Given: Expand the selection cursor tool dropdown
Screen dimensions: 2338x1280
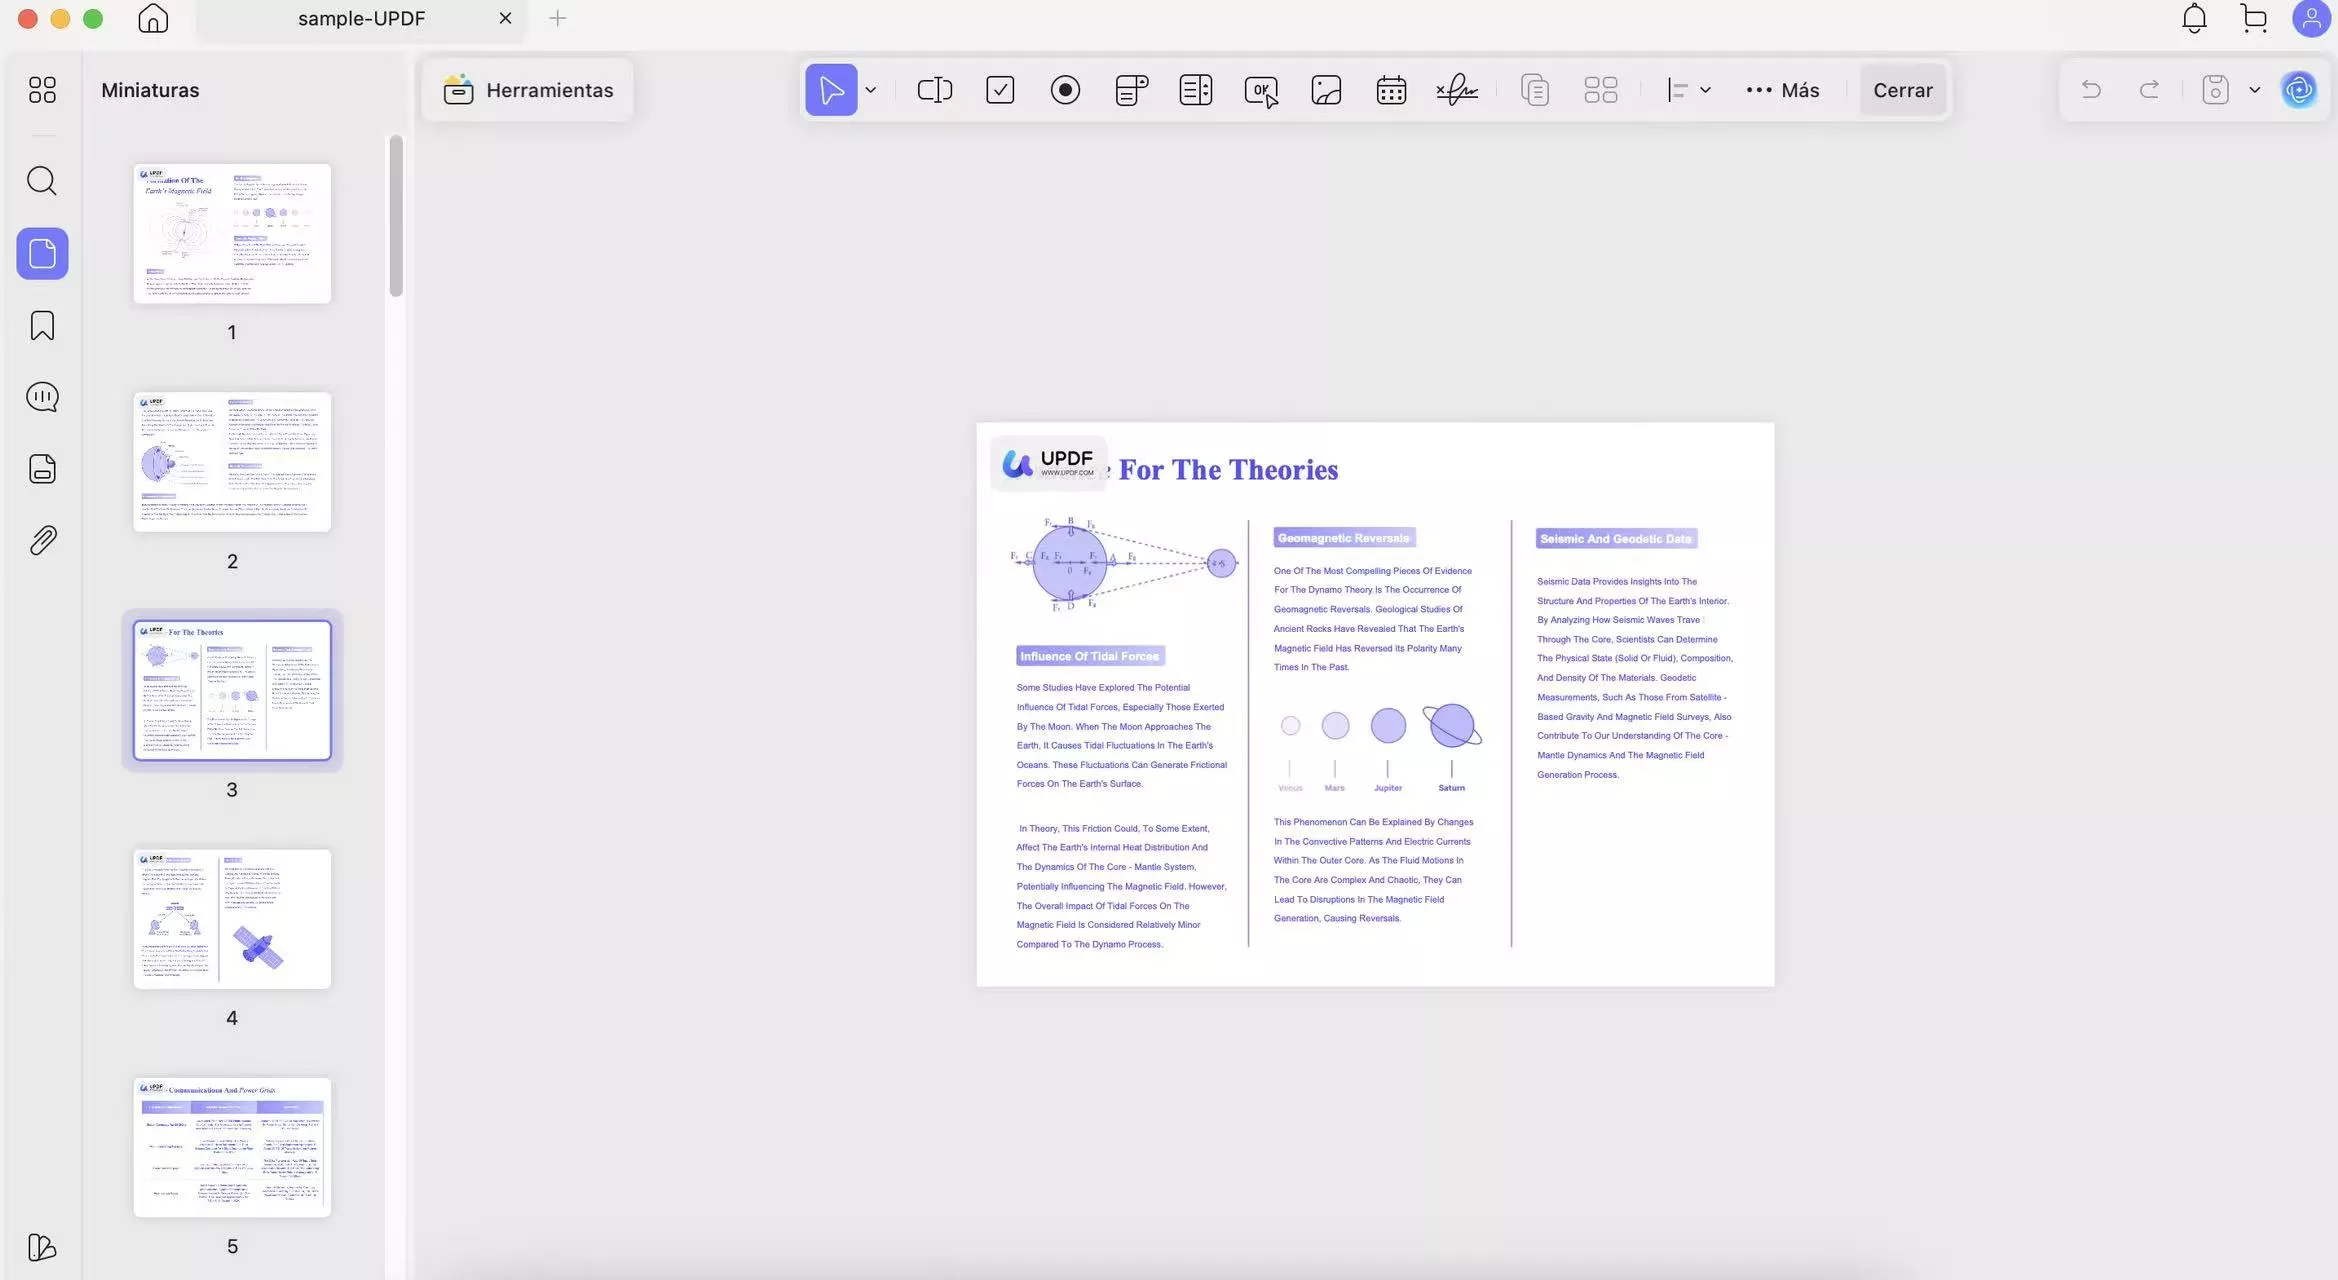Looking at the screenshot, I should coord(871,90).
